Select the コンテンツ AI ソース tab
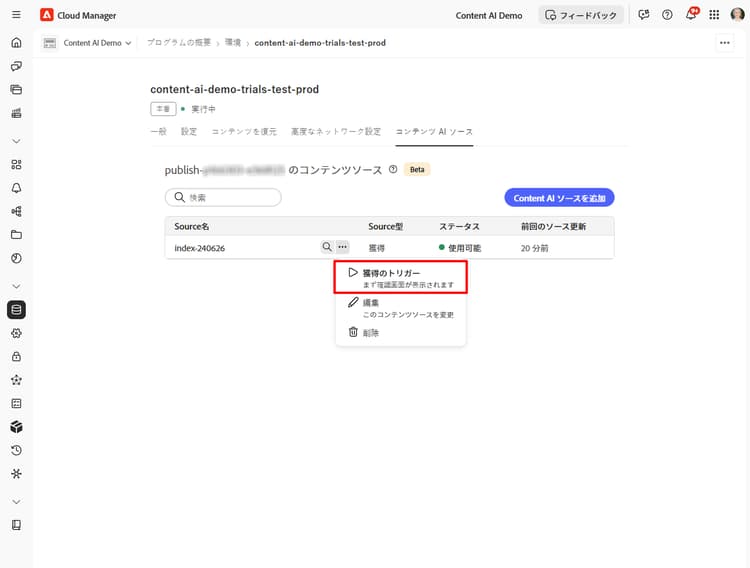750x568 pixels. [x=434, y=132]
